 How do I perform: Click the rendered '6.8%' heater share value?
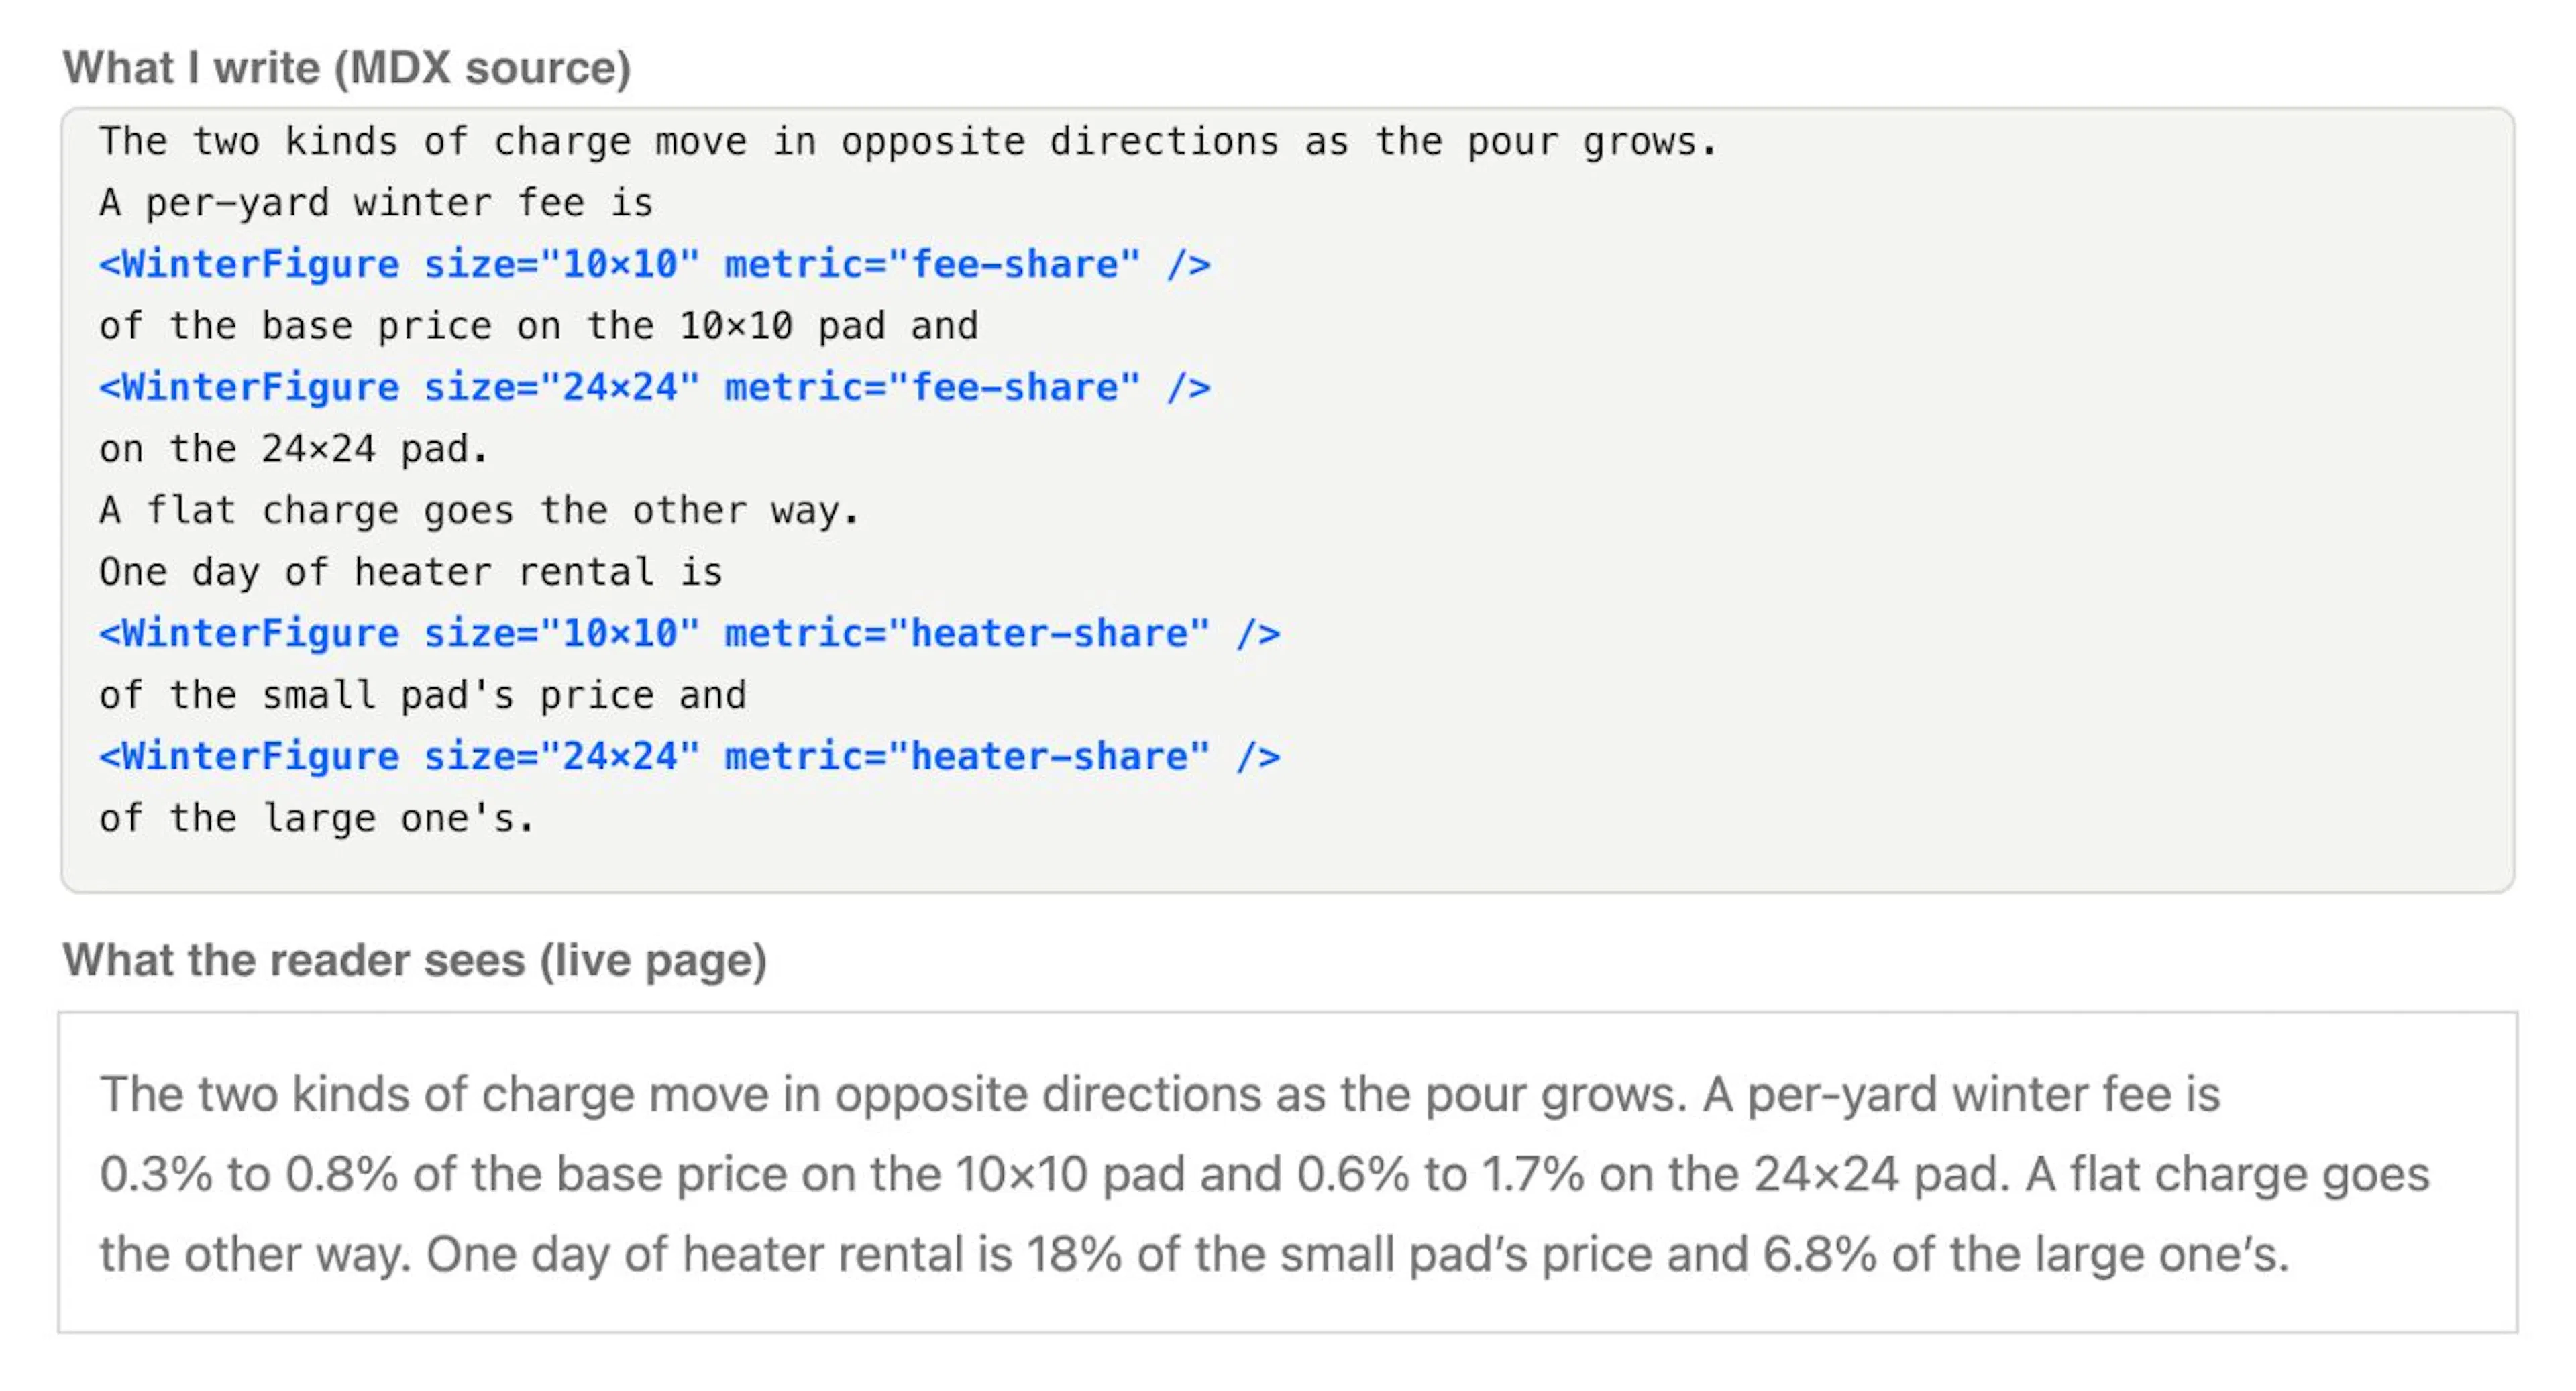point(1819,1254)
